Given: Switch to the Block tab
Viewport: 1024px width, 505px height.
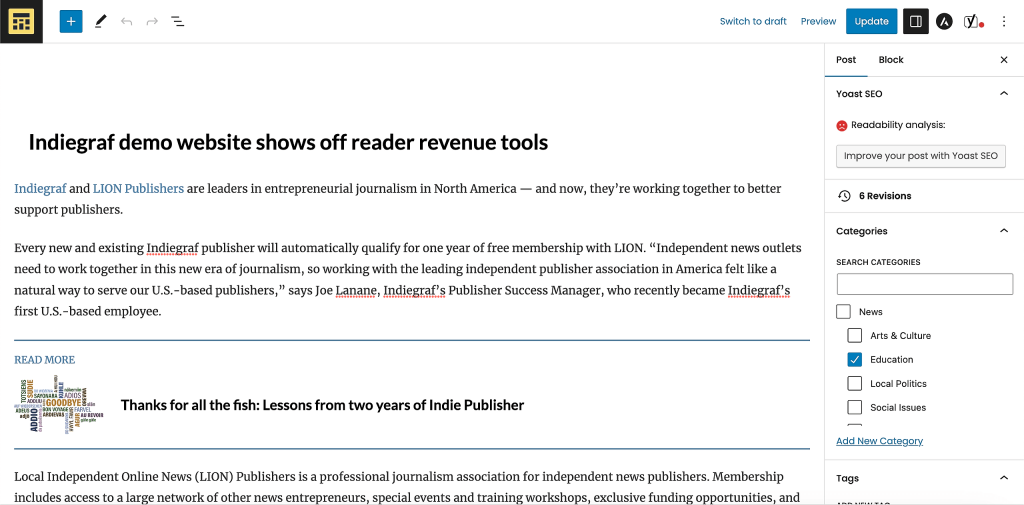Looking at the screenshot, I should click(x=891, y=60).
